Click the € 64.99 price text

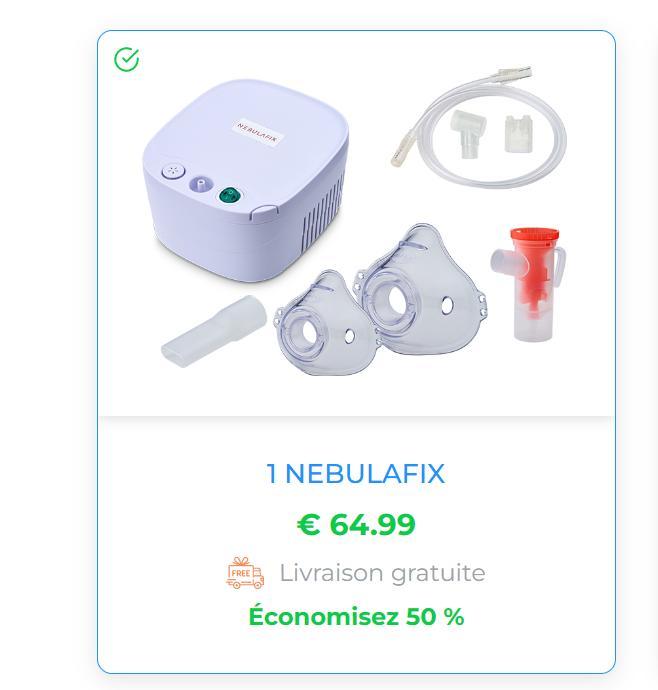[x=356, y=524]
